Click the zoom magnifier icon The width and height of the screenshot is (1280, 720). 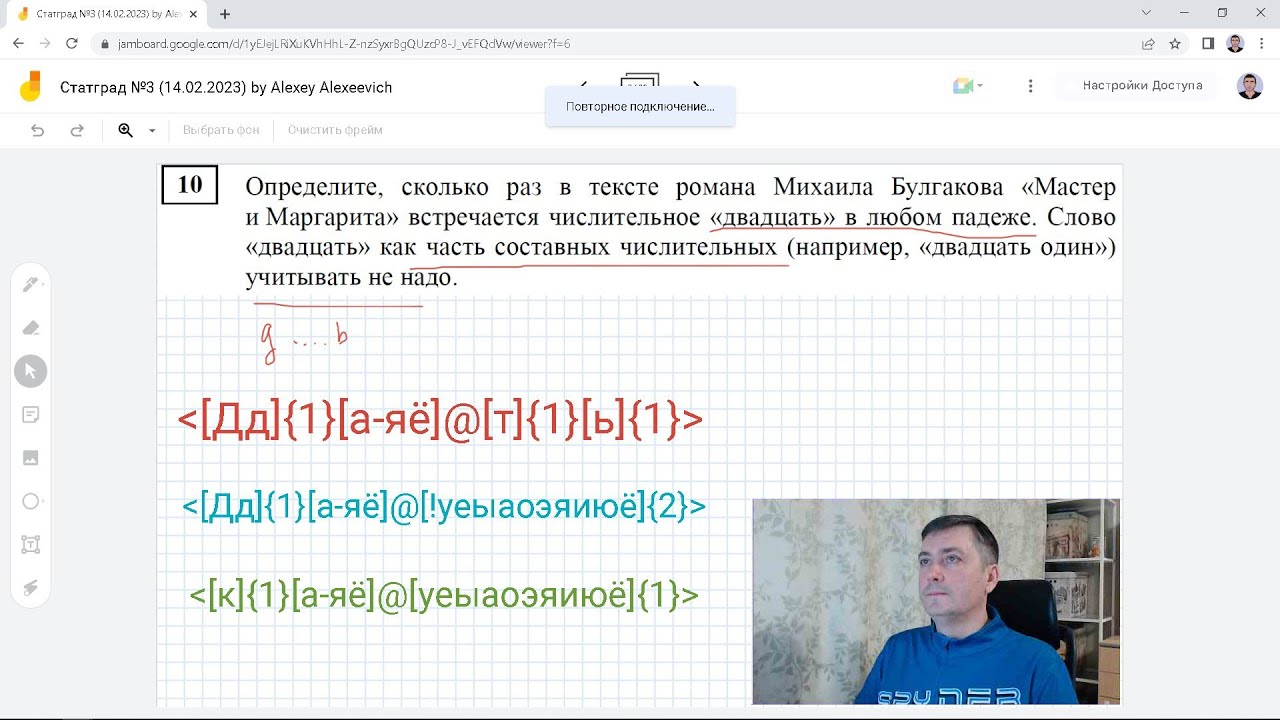click(126, 130)
